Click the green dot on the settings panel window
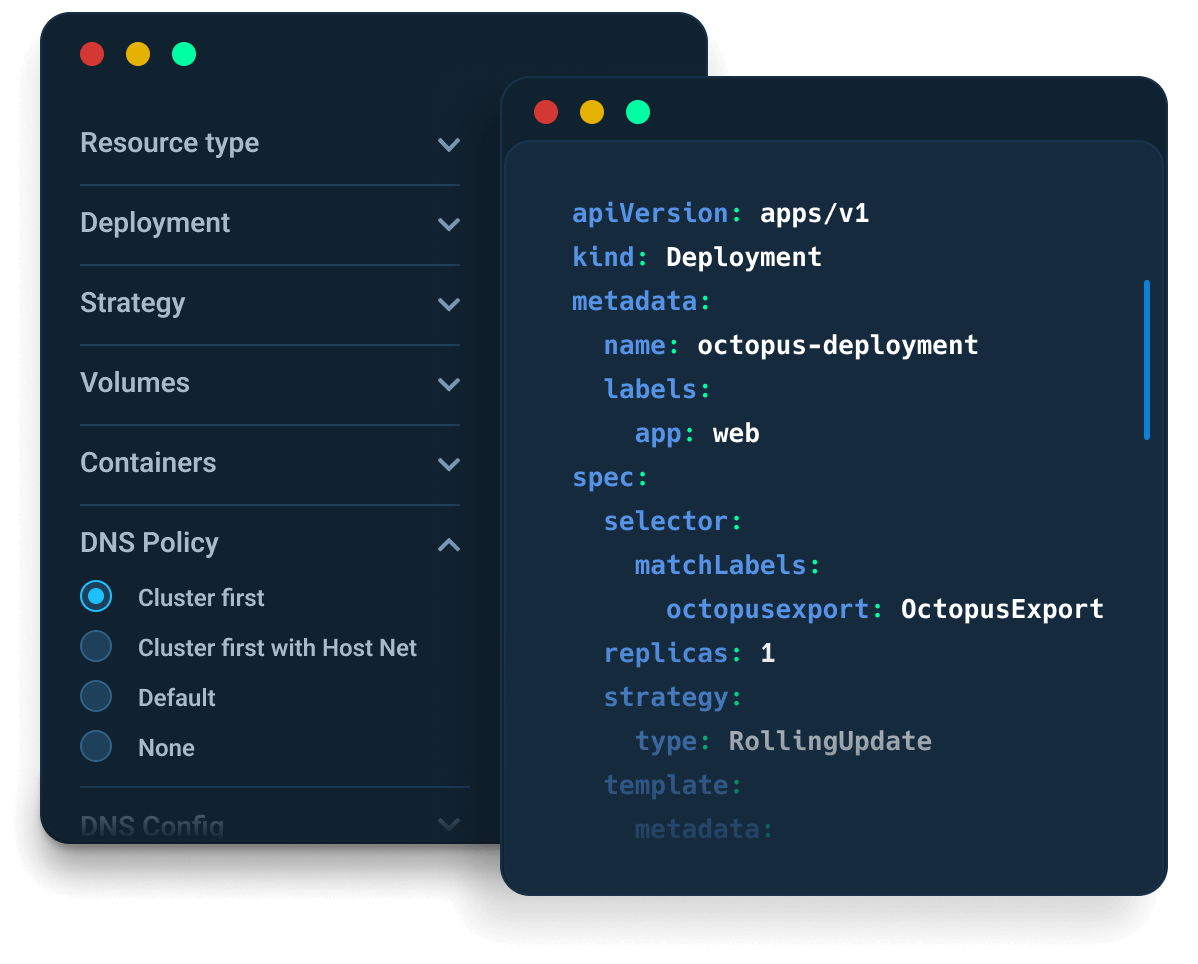The height and width of the screenshot is (964, 1198). tap(184, 54)
